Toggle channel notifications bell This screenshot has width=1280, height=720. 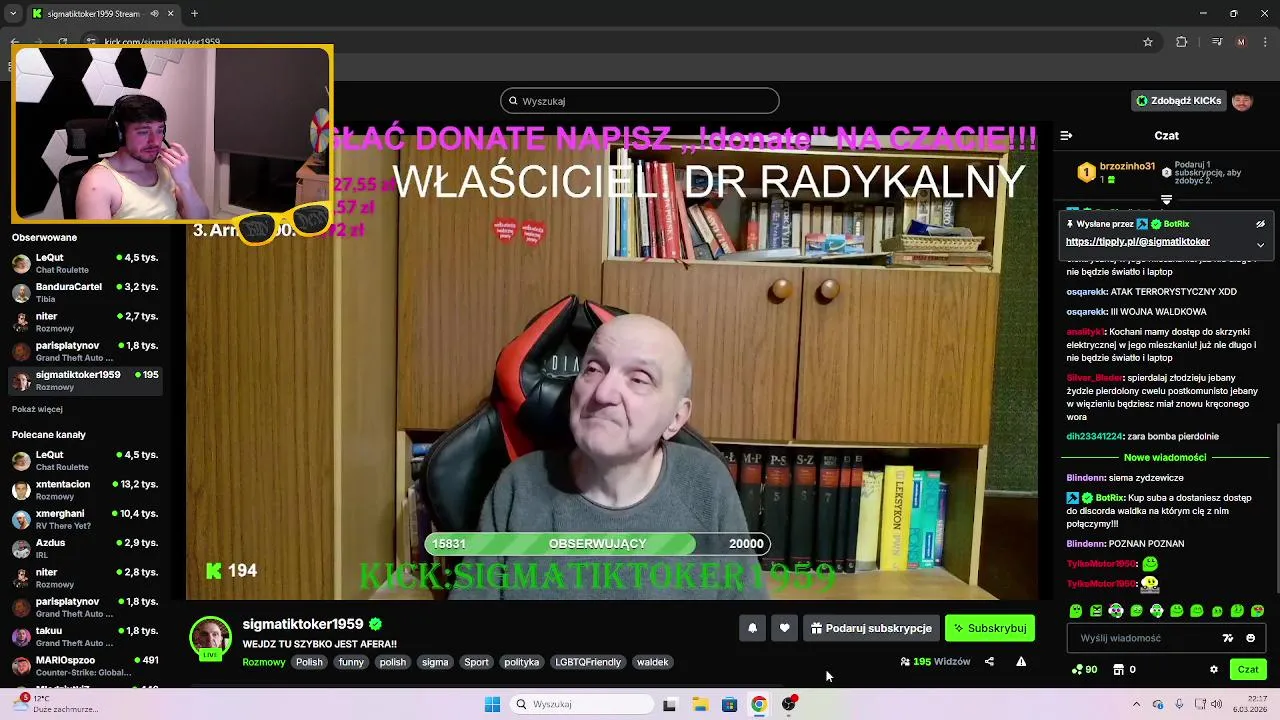[753, 628]
